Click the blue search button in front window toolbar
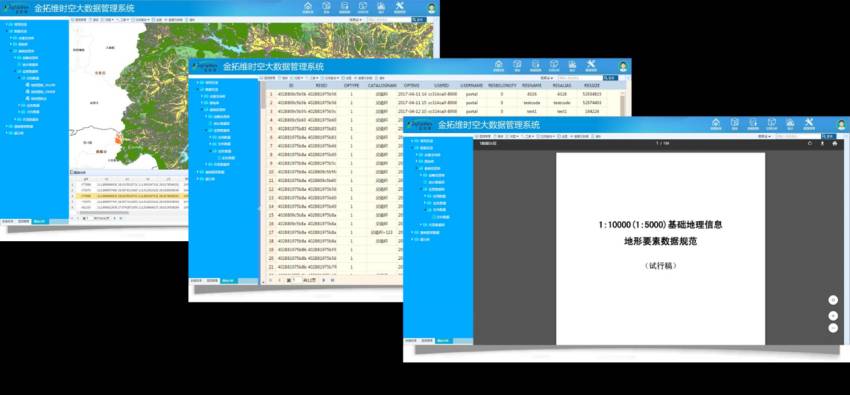 click(x=828, y=137)
